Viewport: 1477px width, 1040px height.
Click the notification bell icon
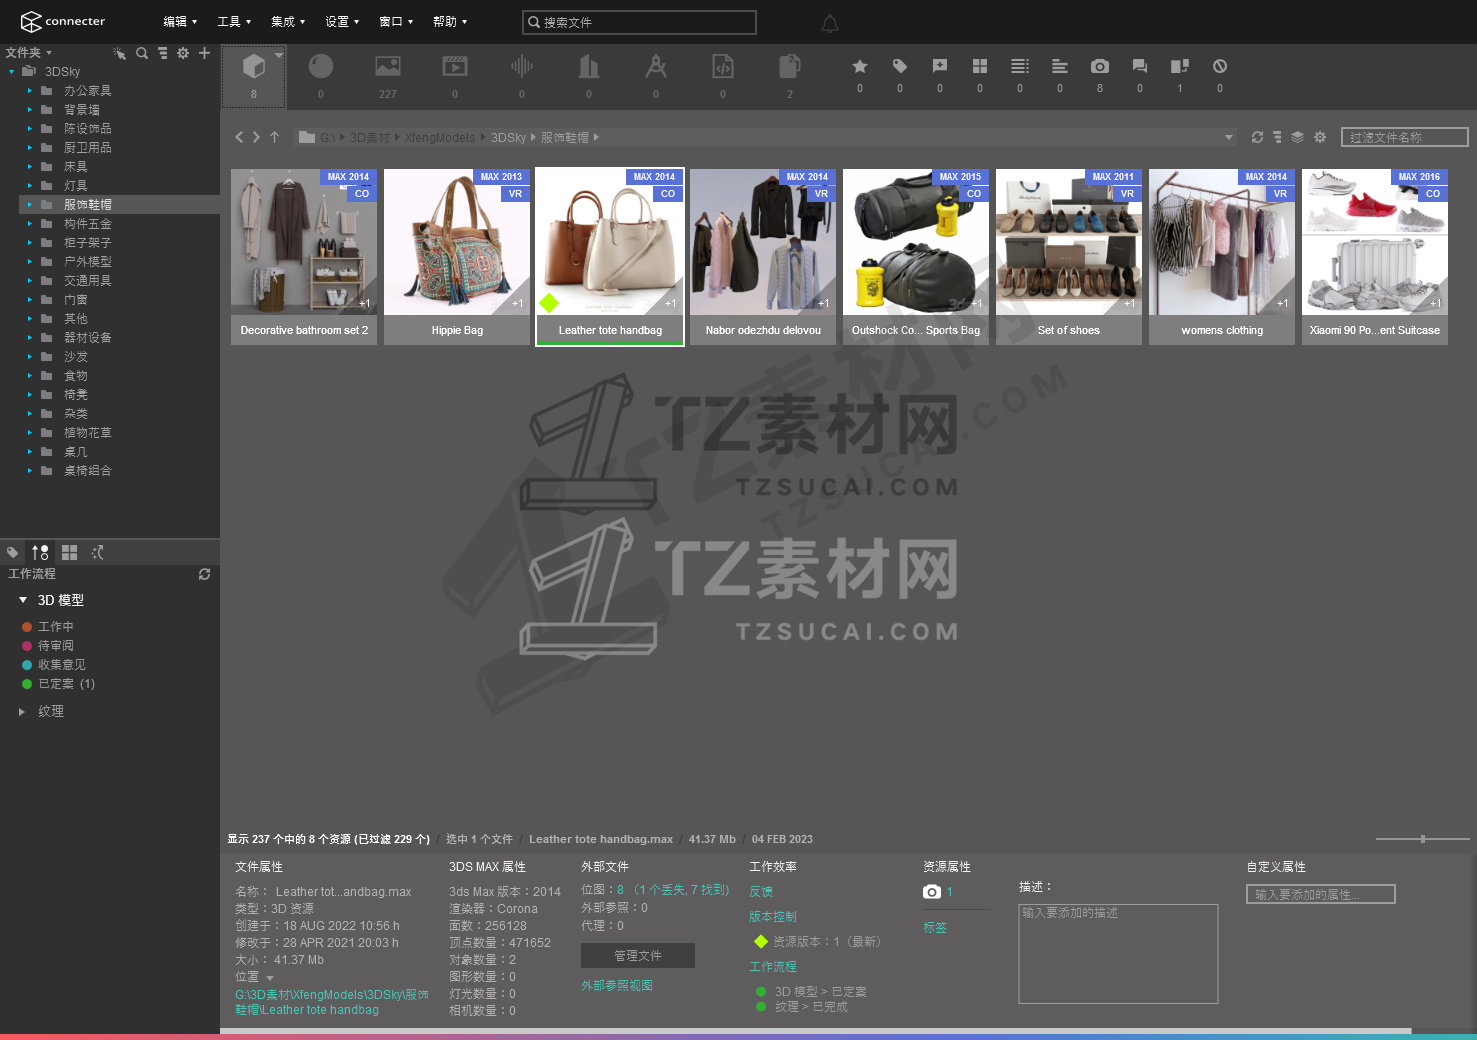tap(830, 23)
